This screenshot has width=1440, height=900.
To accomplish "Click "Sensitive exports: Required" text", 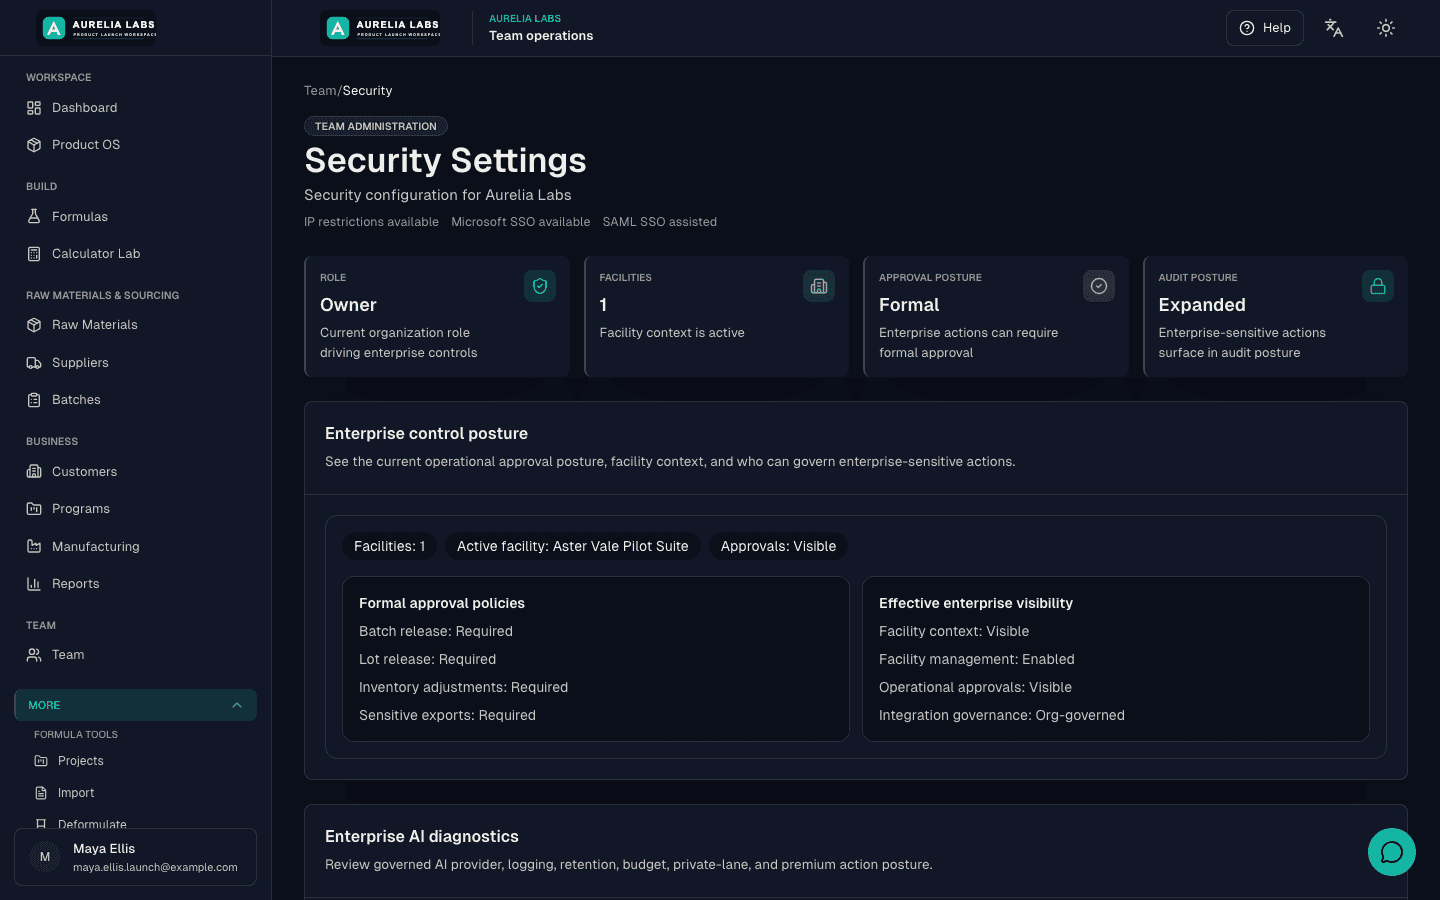I will pos(447,715).
